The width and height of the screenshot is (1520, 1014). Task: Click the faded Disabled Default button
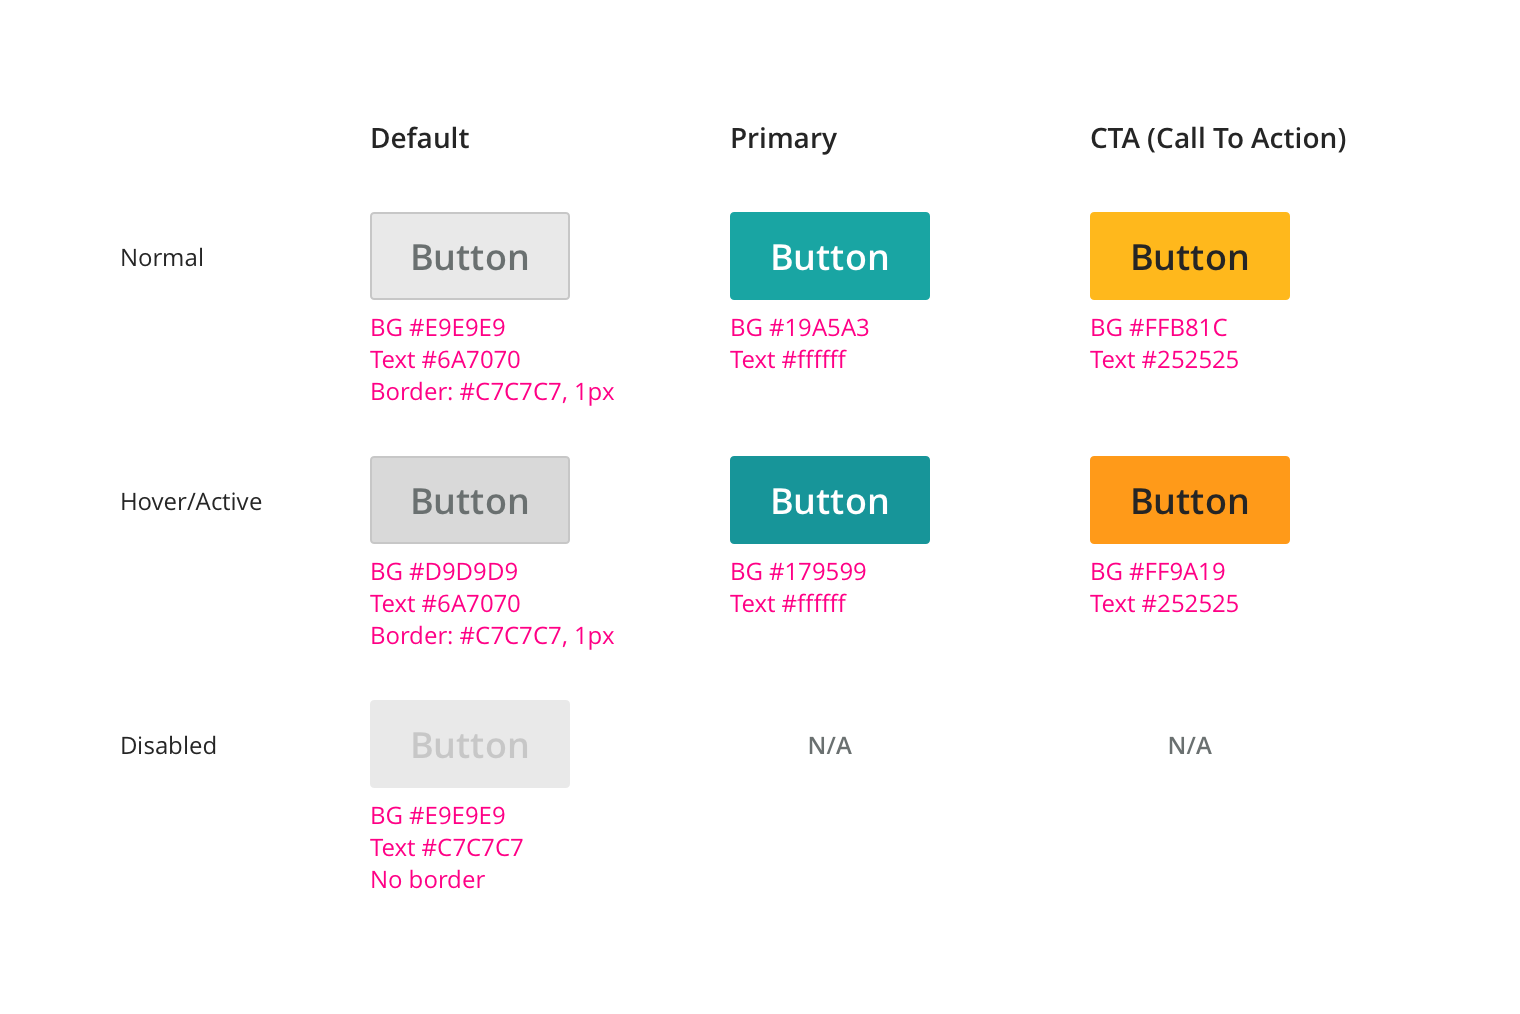pos(470,744)
